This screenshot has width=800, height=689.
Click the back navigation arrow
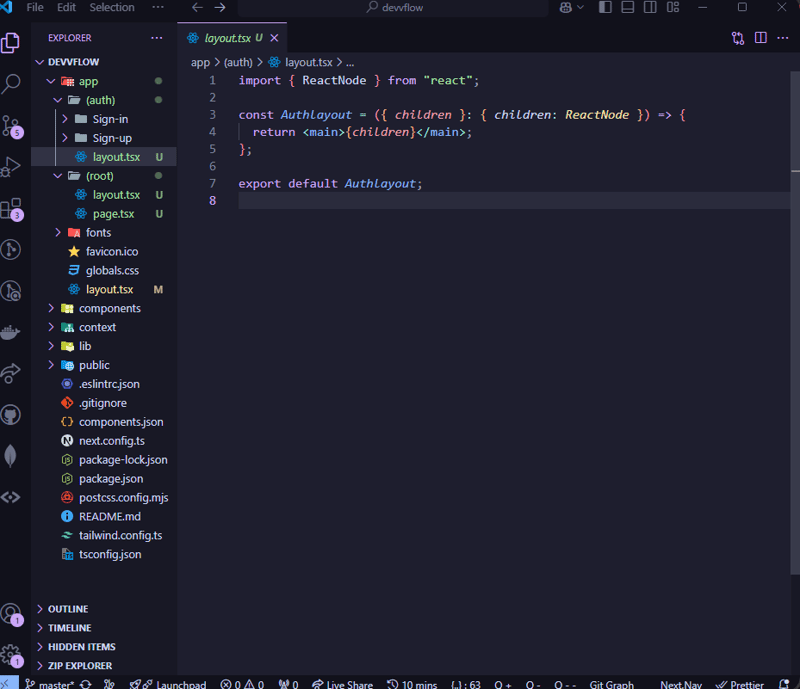196,7
